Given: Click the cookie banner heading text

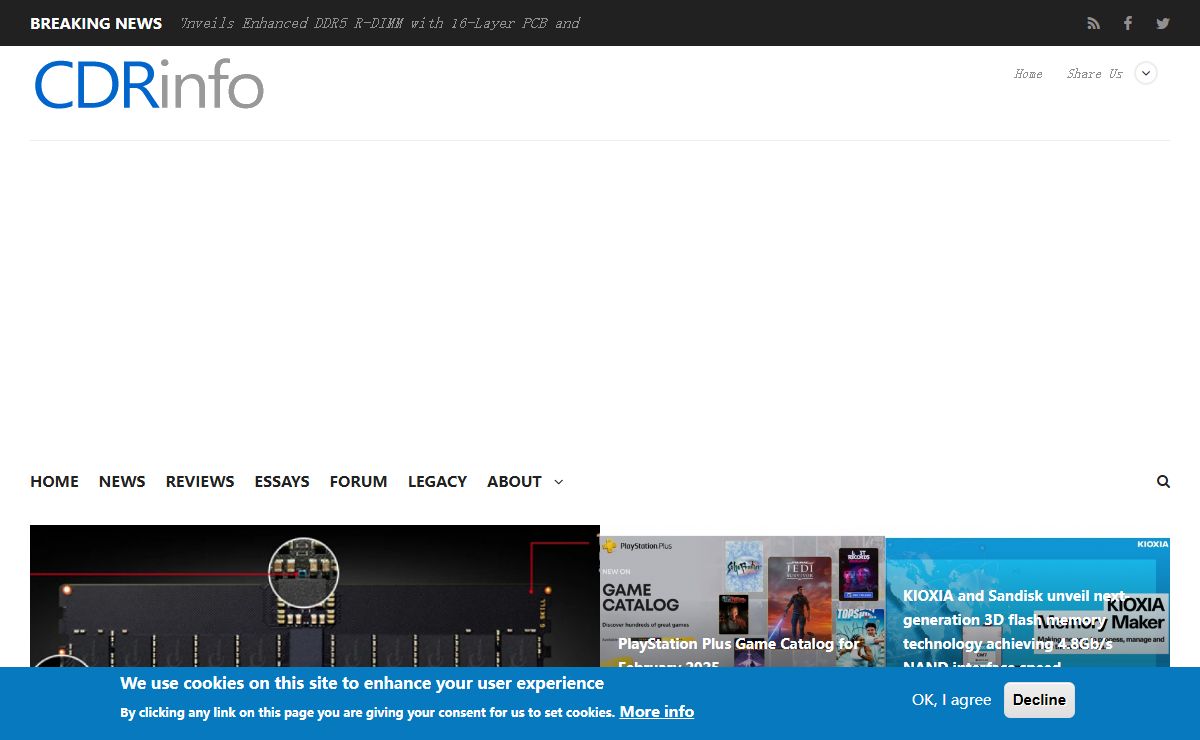Looking at the screenshot, I should [362, 684].
